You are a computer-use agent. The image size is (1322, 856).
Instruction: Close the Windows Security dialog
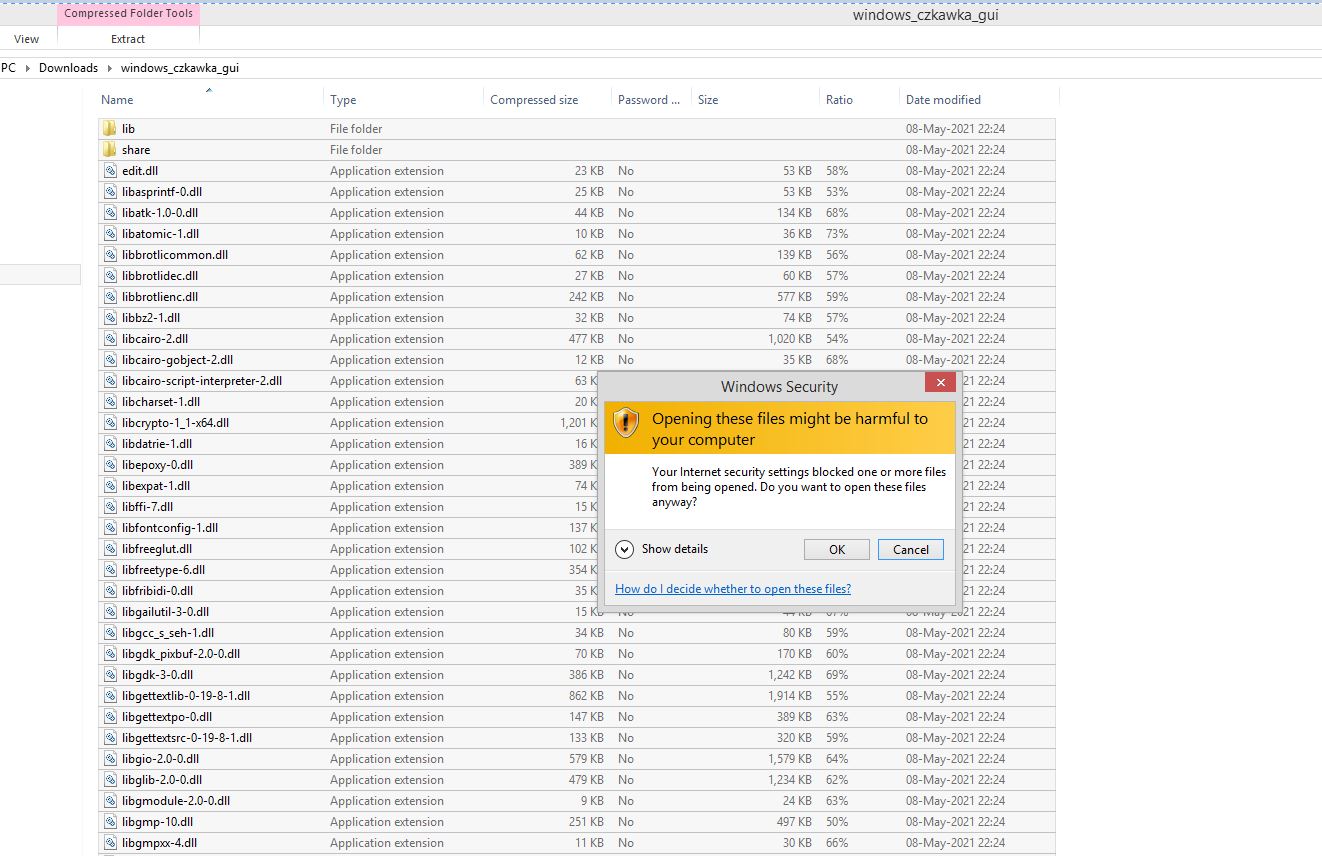(940, 382)
